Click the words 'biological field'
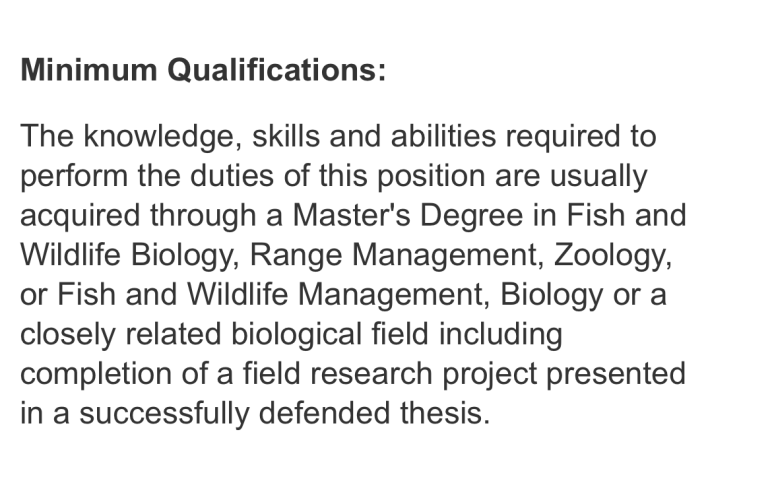The height and width of the screenshot is (500, 772). [330, 334]
